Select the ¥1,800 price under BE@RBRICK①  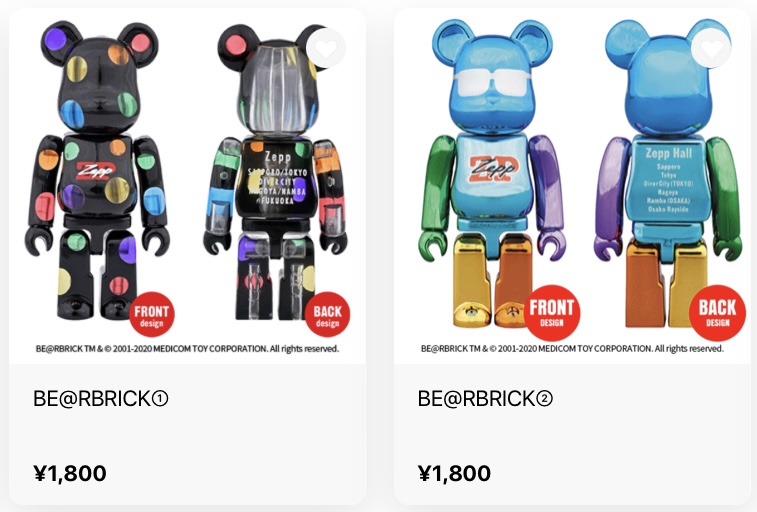(x=70, y=473)
